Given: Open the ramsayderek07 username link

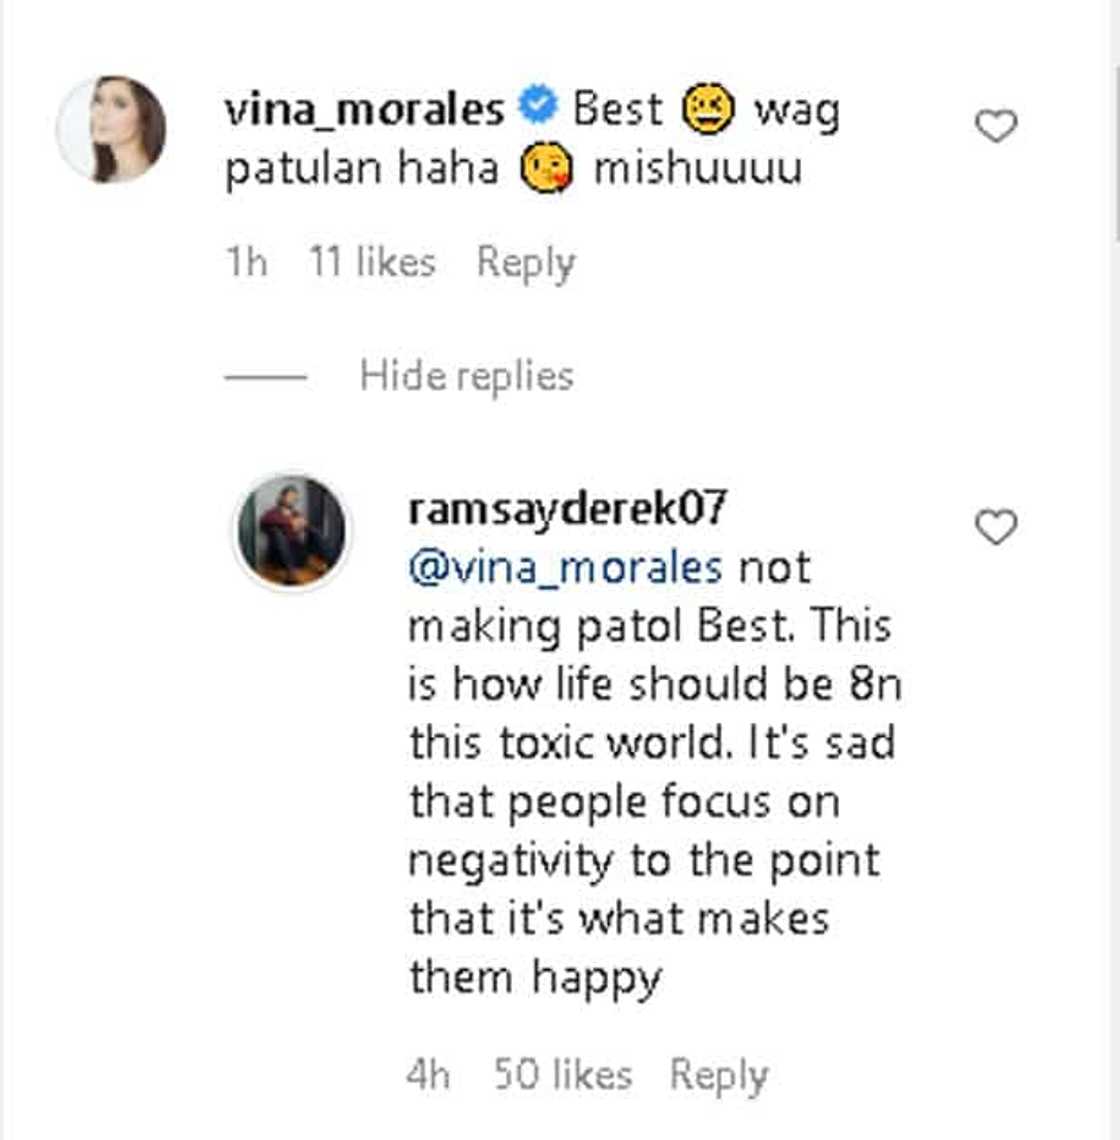Looking at the screenshot, I should pyautogui.click(x=567, y=509).
